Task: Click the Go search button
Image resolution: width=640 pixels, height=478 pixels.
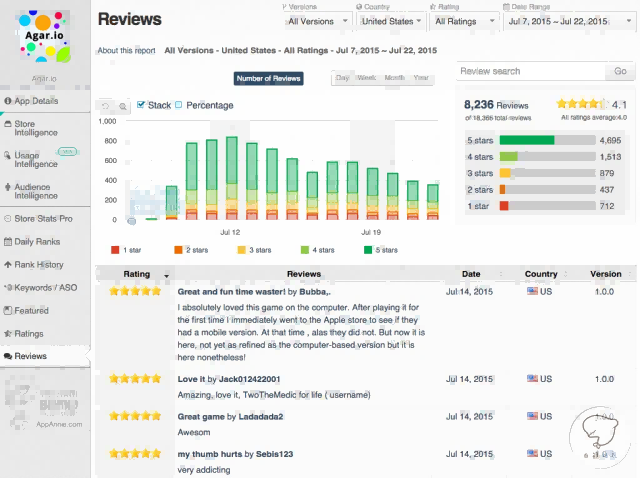Action: tap(620, 71)
